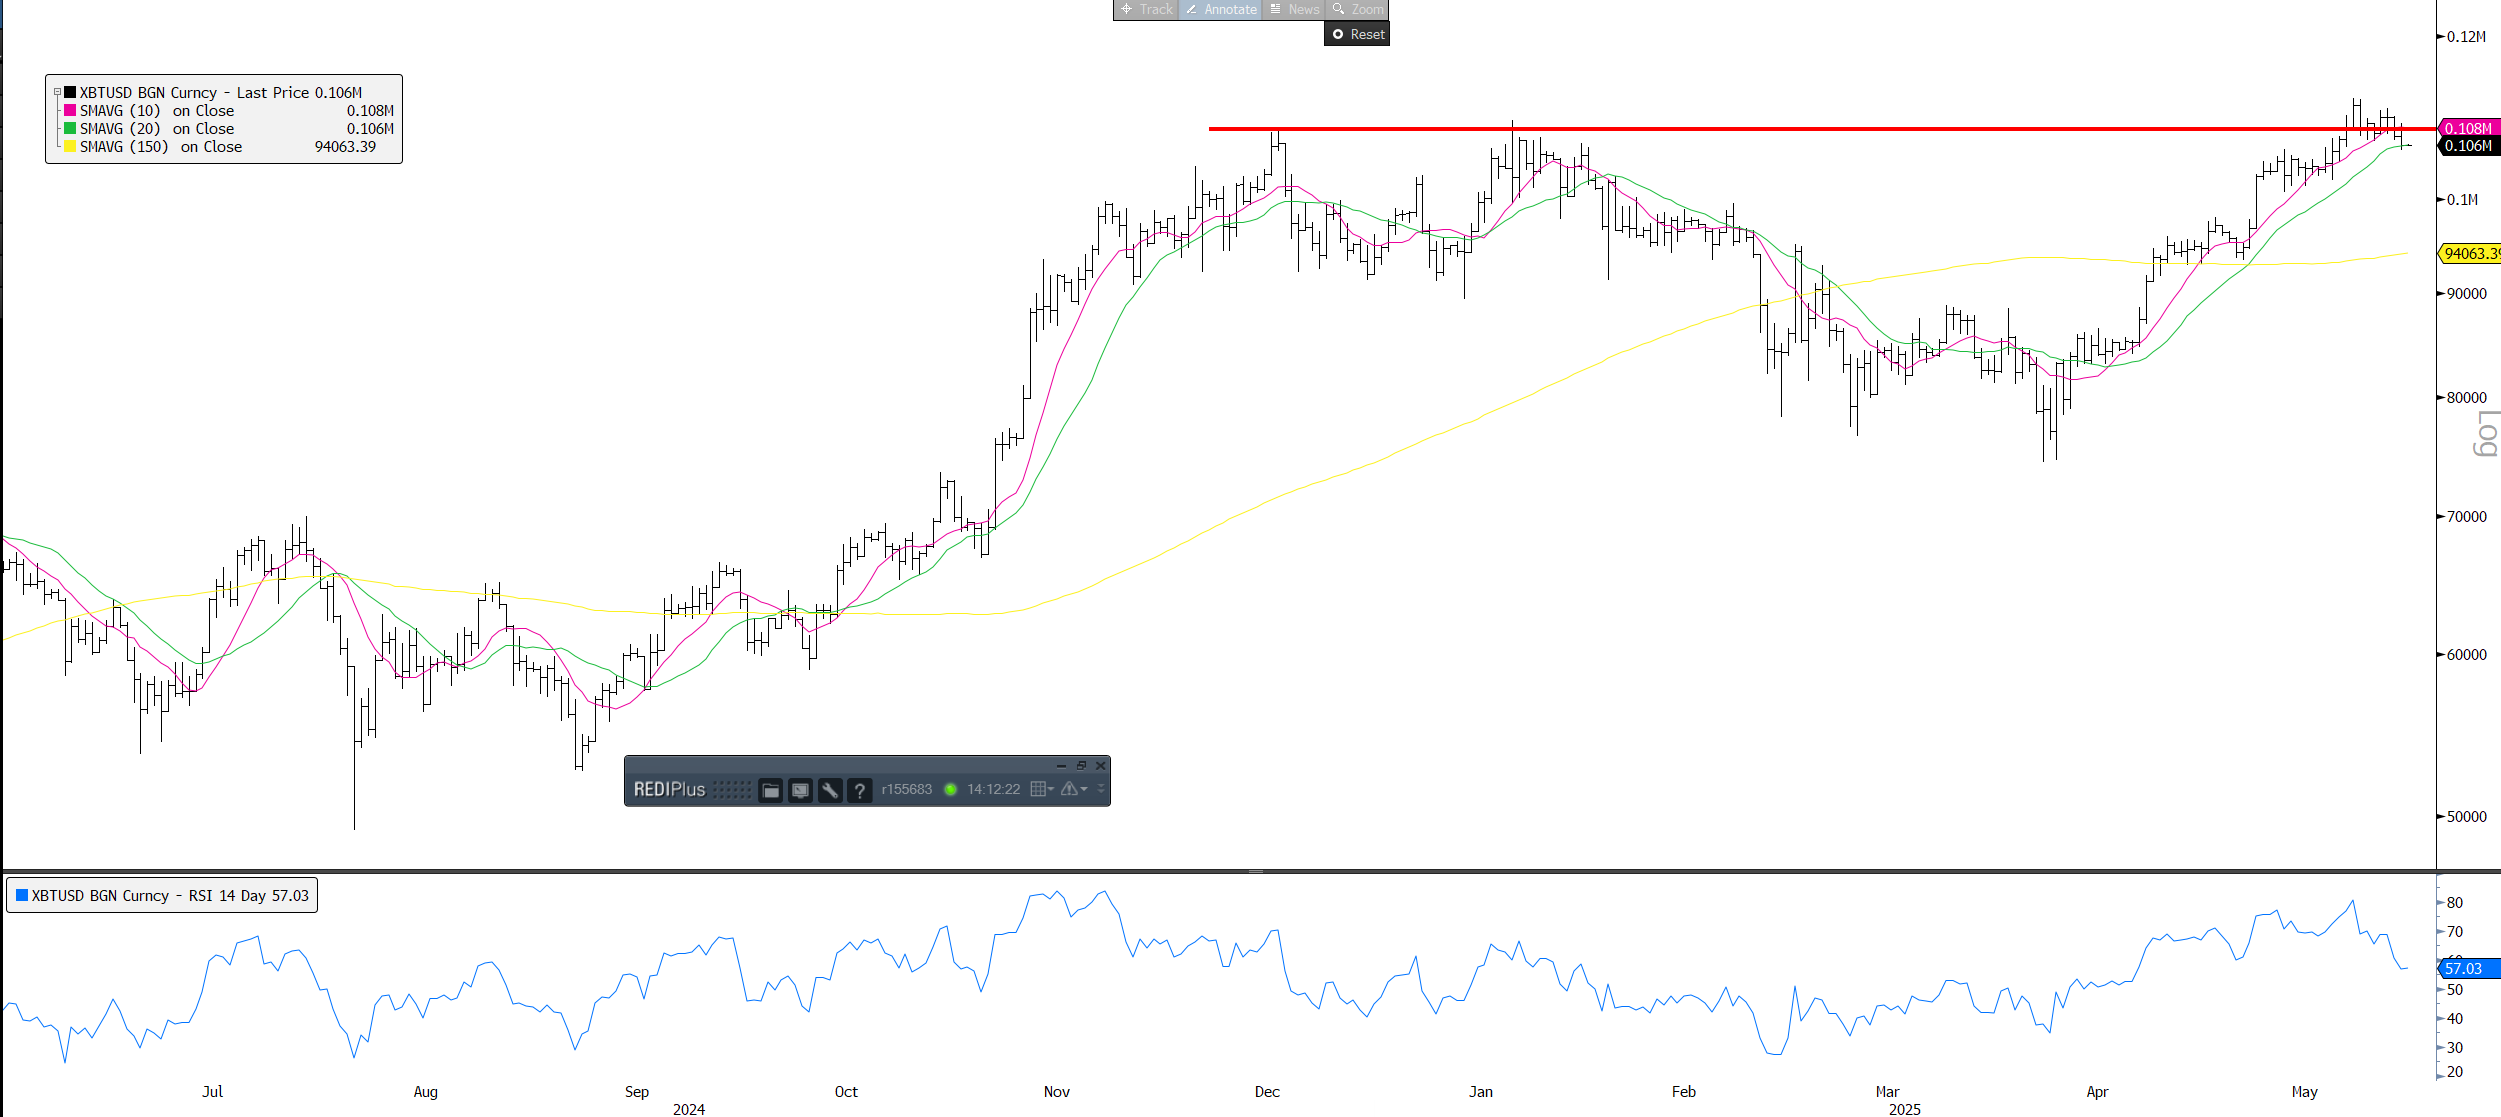Screen dimensions: 2501x1117
Task: Collapse the XBTUSD legend tree
Action: point(57,92)
